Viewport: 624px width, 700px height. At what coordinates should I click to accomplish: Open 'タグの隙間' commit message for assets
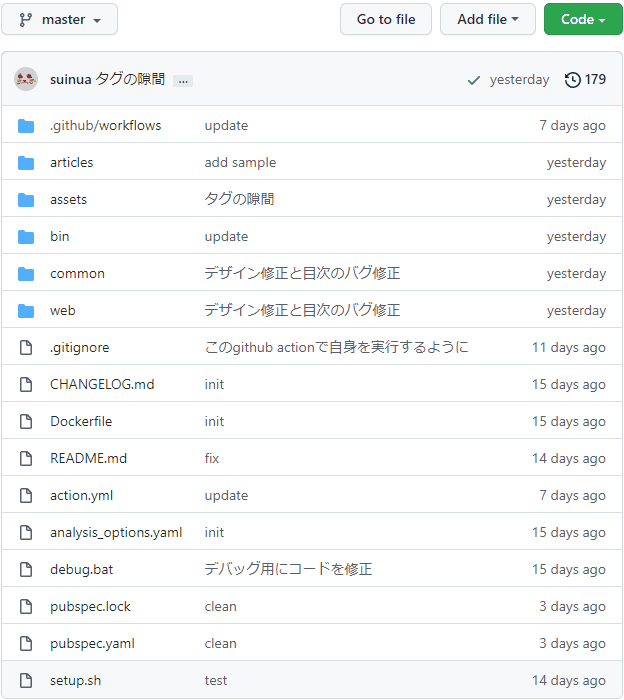(x=239, y=199)
